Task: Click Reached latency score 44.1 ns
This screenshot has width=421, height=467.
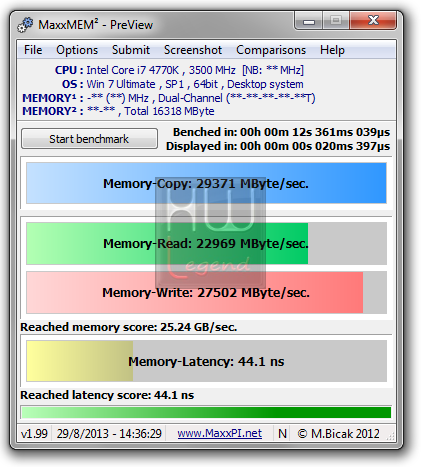Action: coord(107,395)
